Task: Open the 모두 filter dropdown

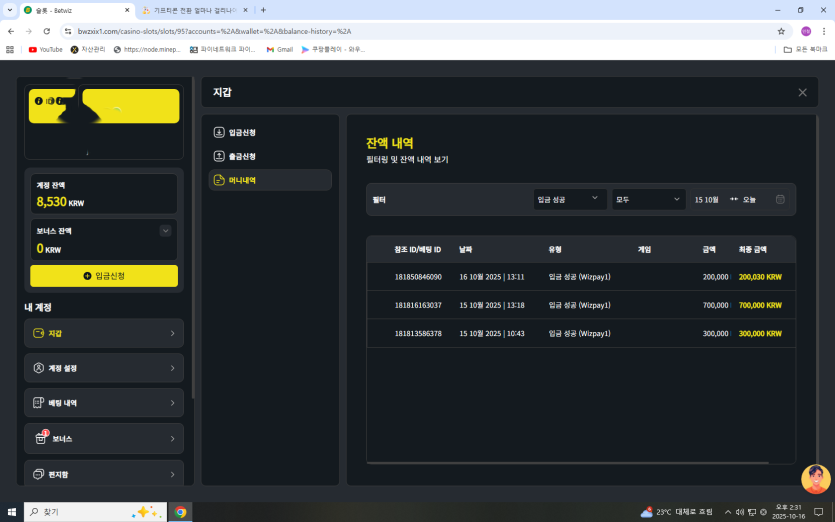Action: 648,200
